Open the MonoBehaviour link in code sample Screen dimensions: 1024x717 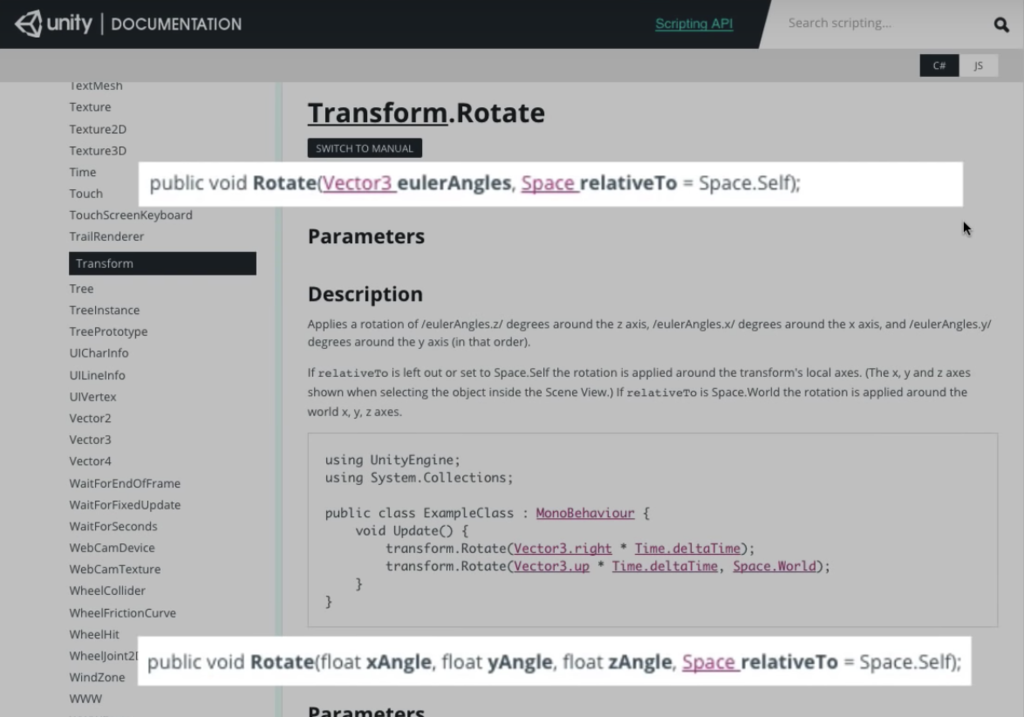pos(584,513)
